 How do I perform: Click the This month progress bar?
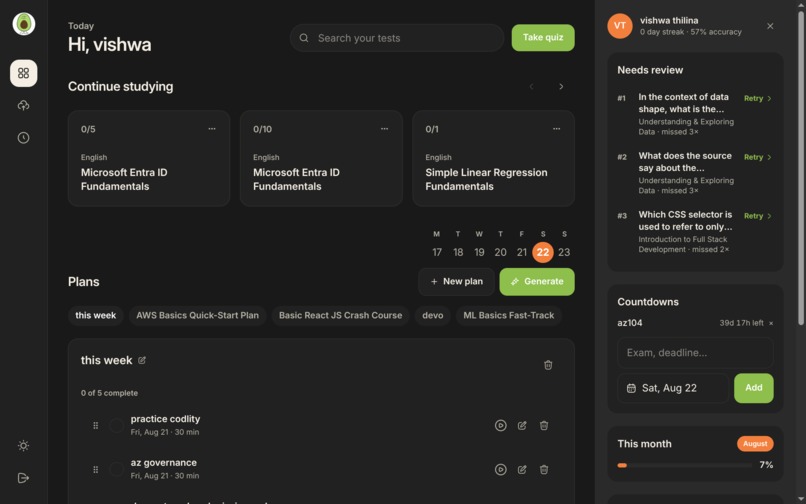coord(685,465)
